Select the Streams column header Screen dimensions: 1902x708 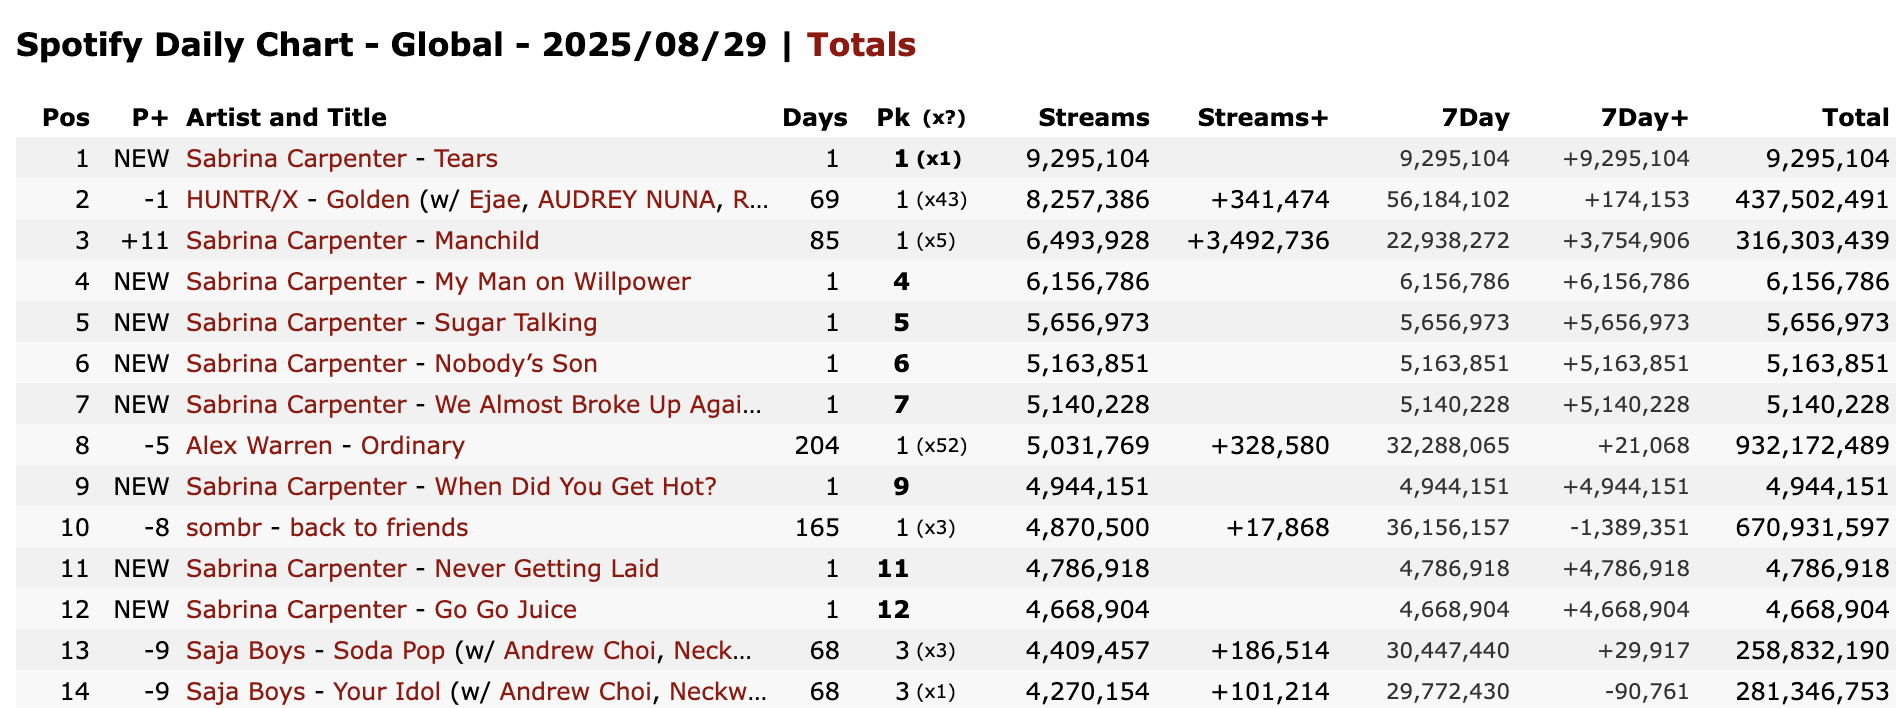click(1094, 118)
